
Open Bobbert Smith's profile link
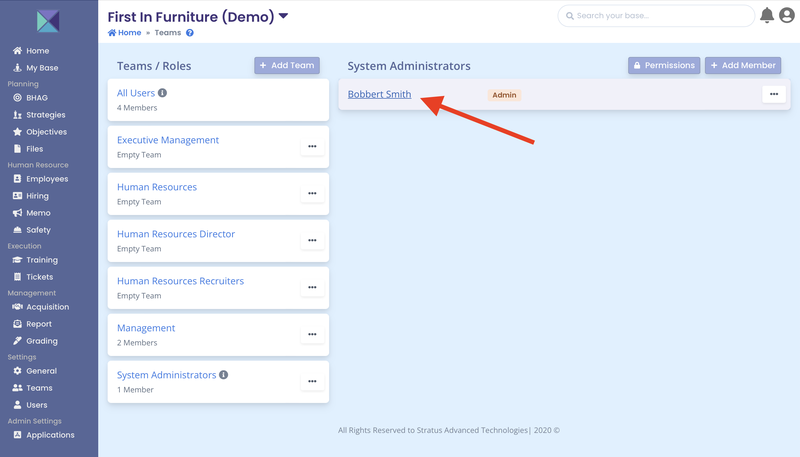coord(379,94)
